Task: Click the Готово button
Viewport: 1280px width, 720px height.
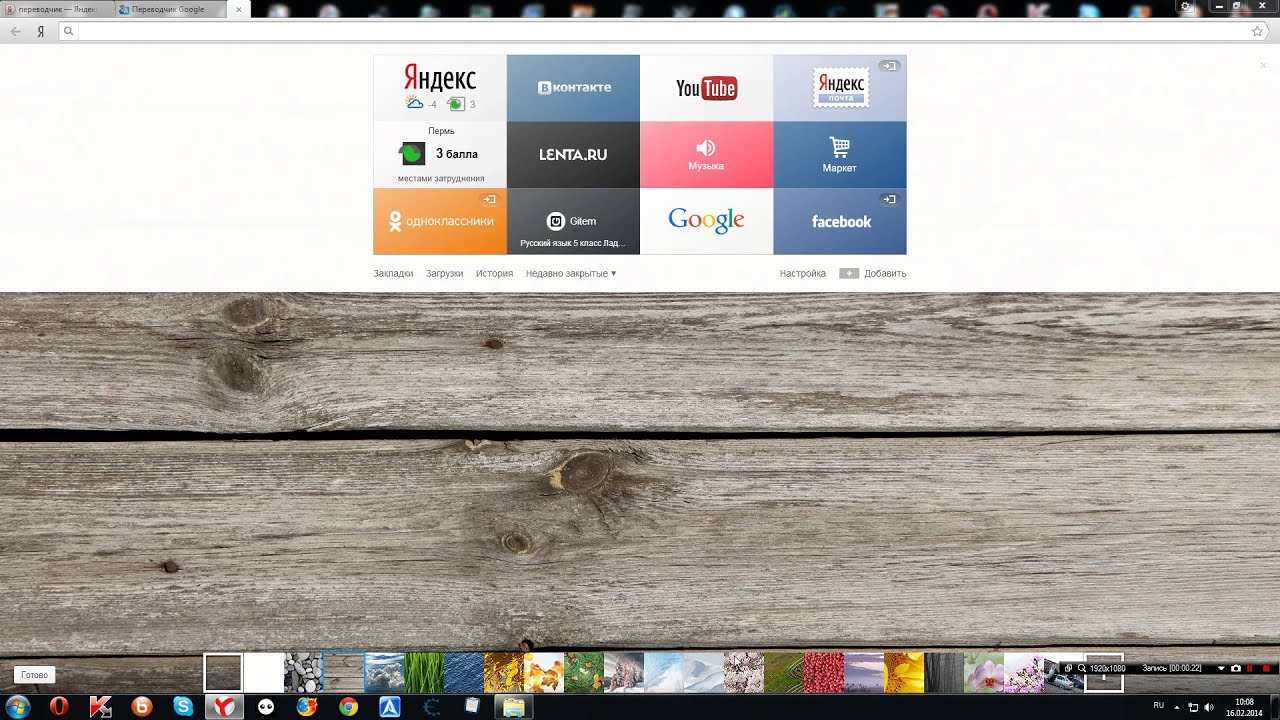Action: pyautogui.click(x=34, y=675)
